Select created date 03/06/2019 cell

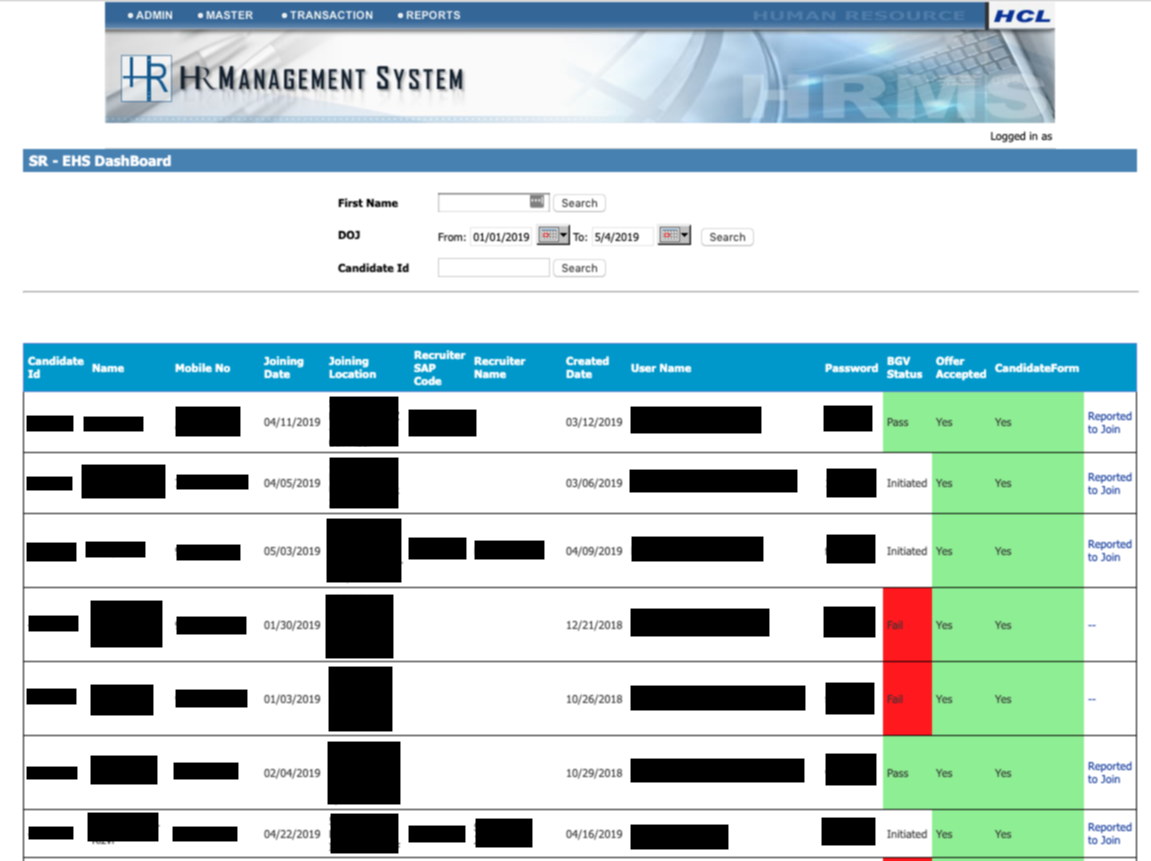(x=594, y=483)
